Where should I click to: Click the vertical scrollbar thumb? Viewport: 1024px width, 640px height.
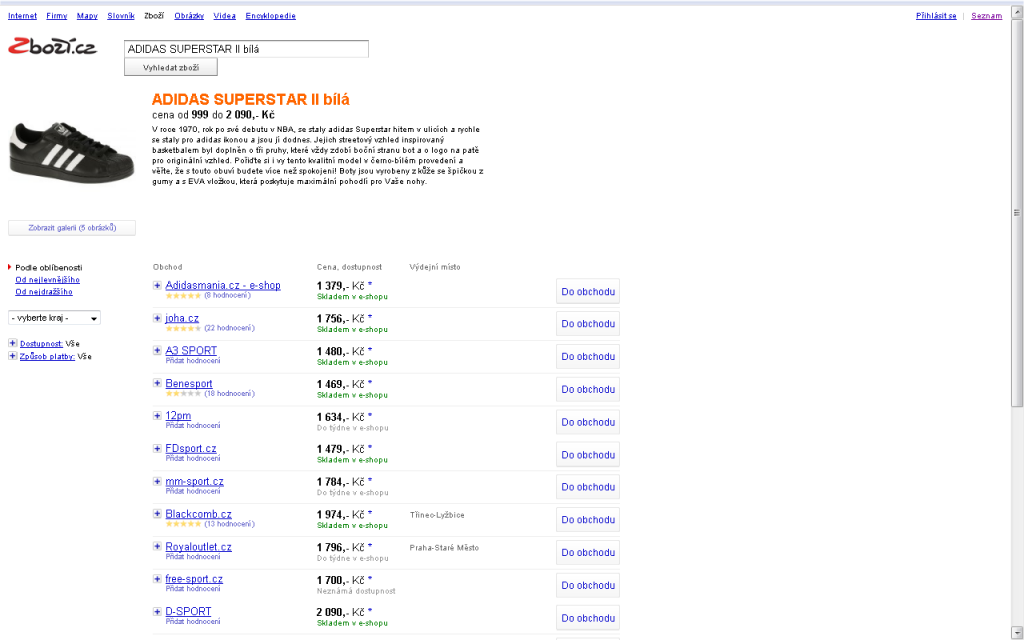click(x=1017, y=212)
